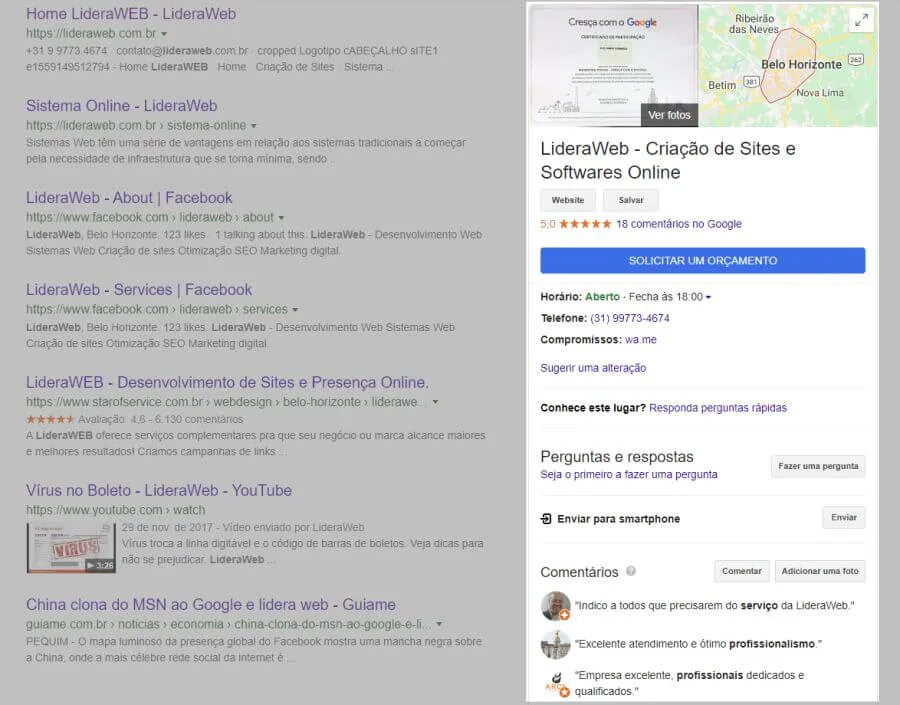Open dropdown arrow beside Facebook about URL
The width and height of the screenshot is (900, 705).
coord(281,218)
